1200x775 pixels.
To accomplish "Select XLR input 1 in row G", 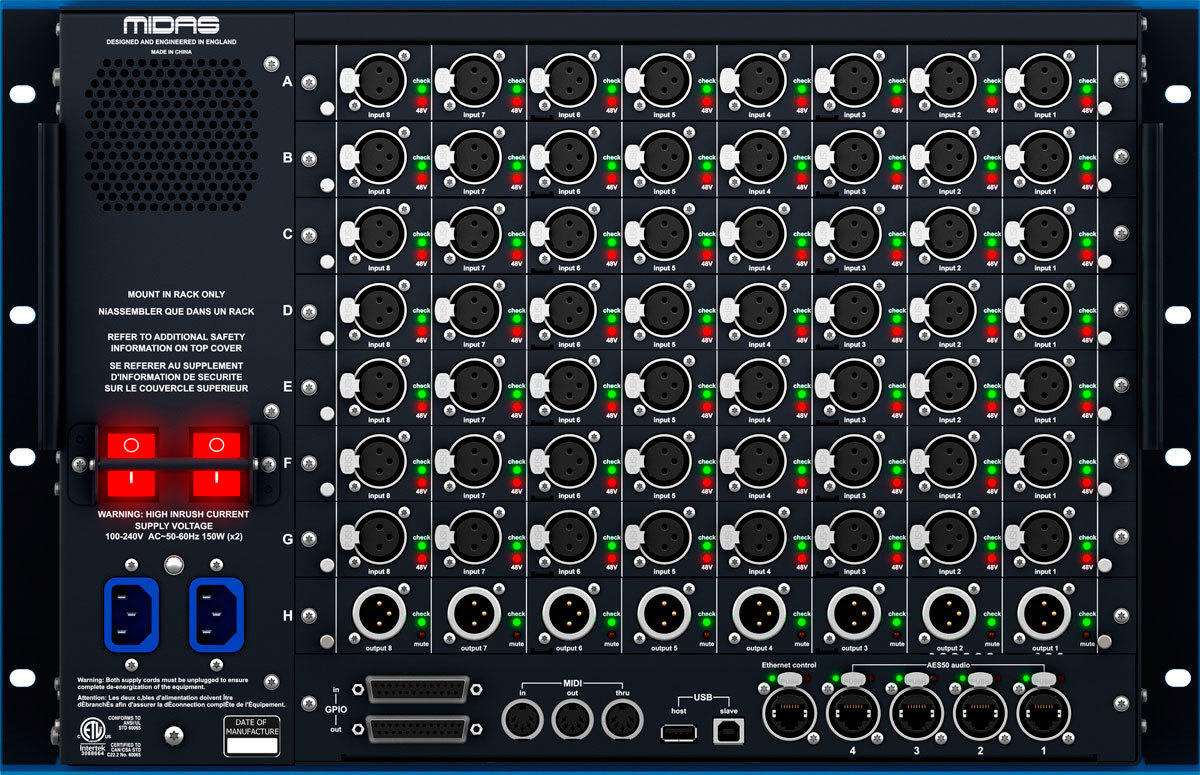I will point(1044,538).
